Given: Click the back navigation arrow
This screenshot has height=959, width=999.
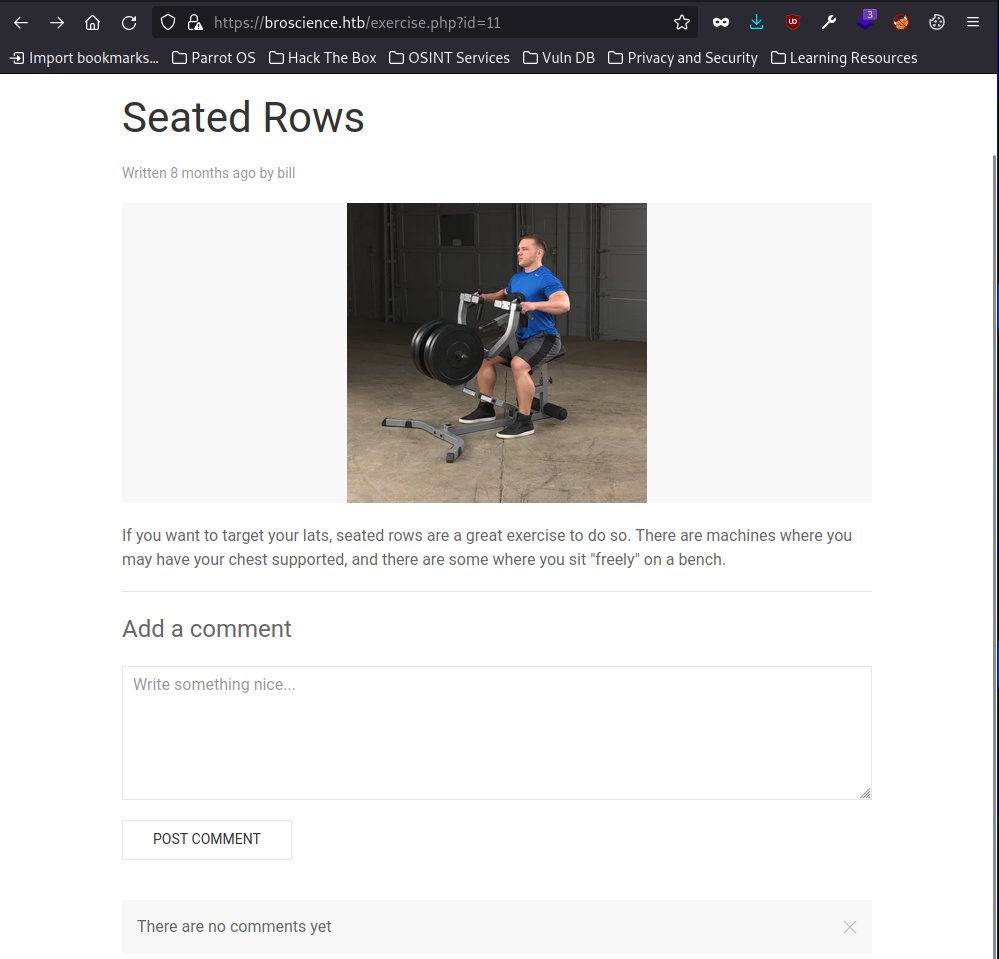Looking at the screenshot, I should tap(20, 22).
